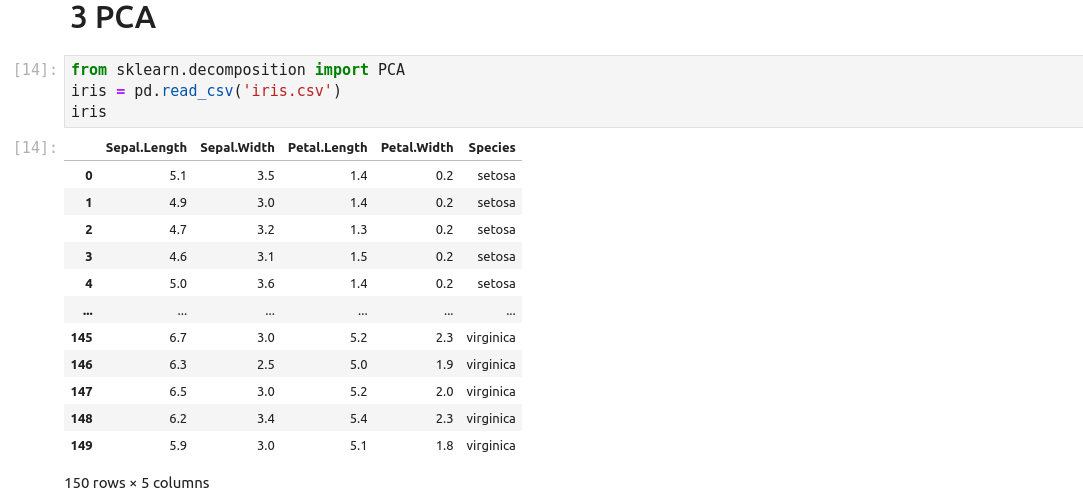The width and height of the screenshot is (1083, 503).
Task: Click the Sepal.Width column header
Action: 237,148
